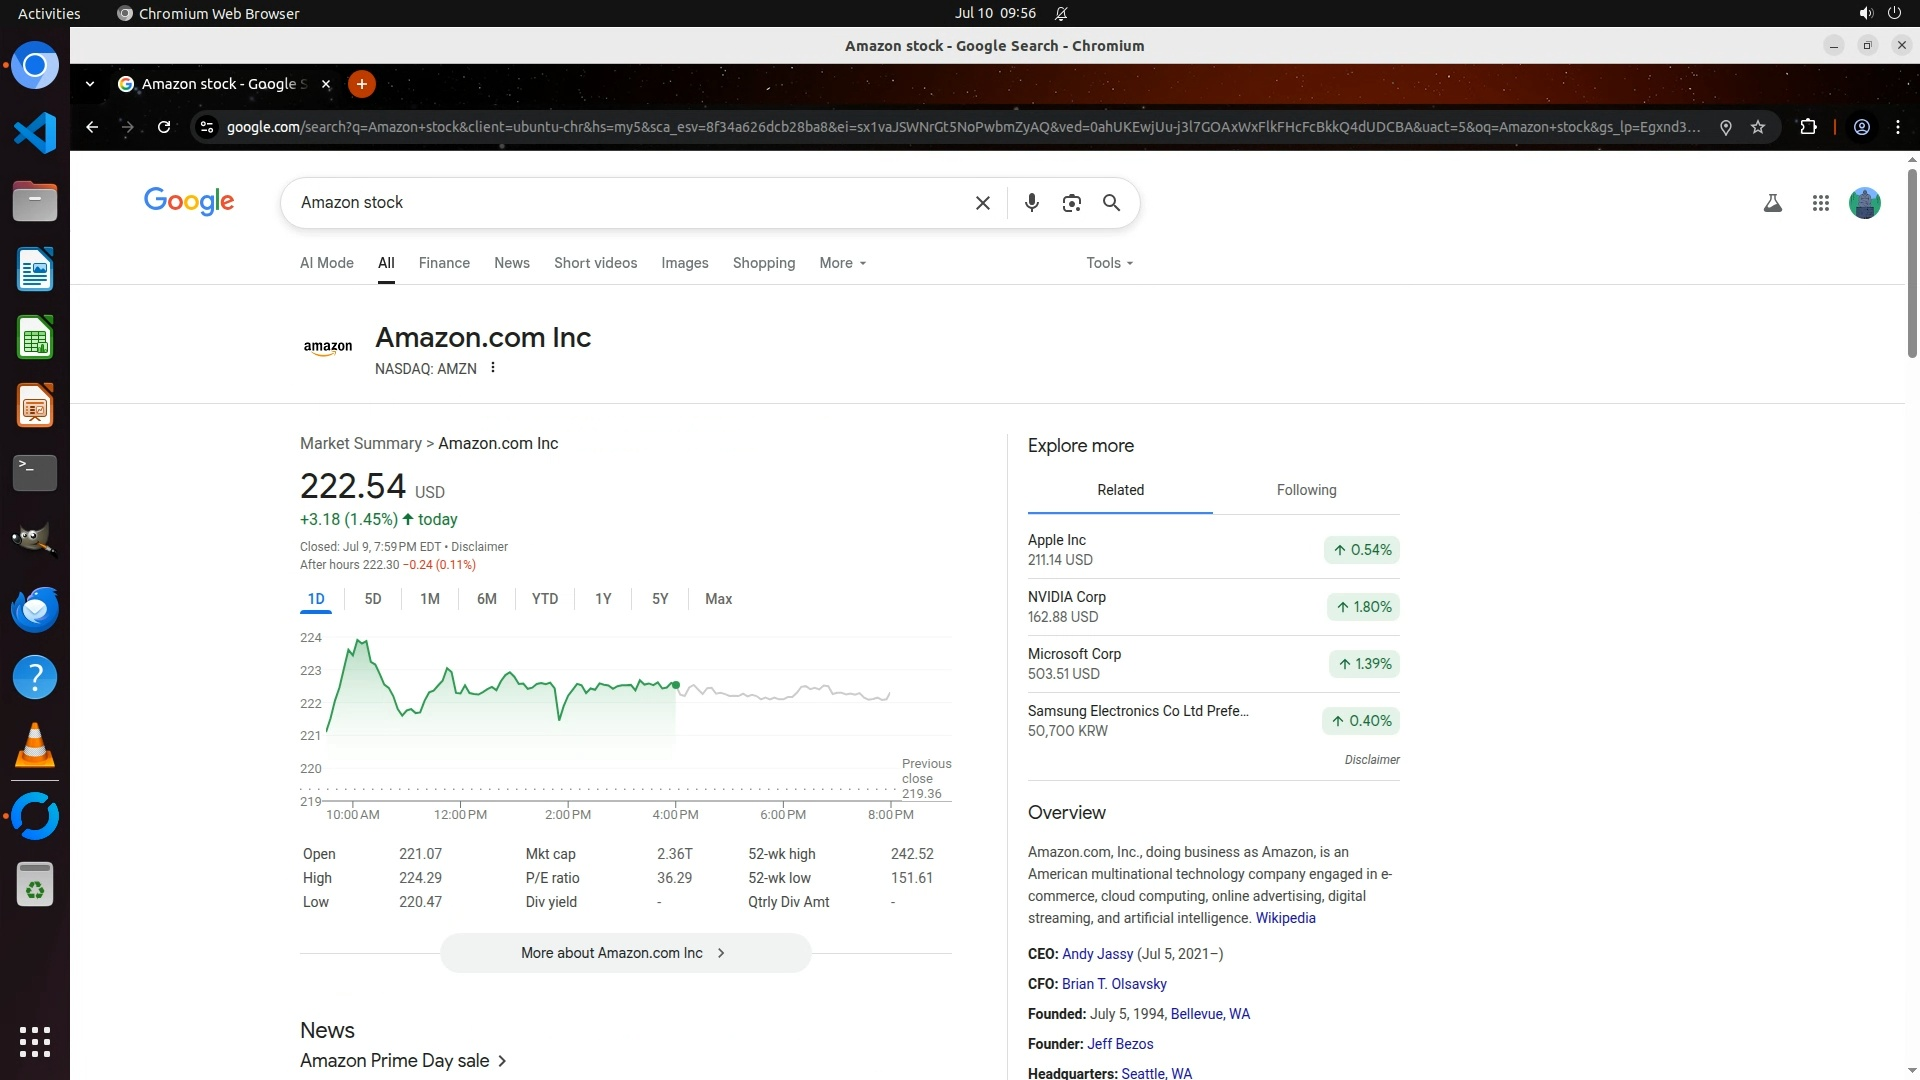
Task: Open the Andy Jassy link
Action: [x=1097, y=954]
